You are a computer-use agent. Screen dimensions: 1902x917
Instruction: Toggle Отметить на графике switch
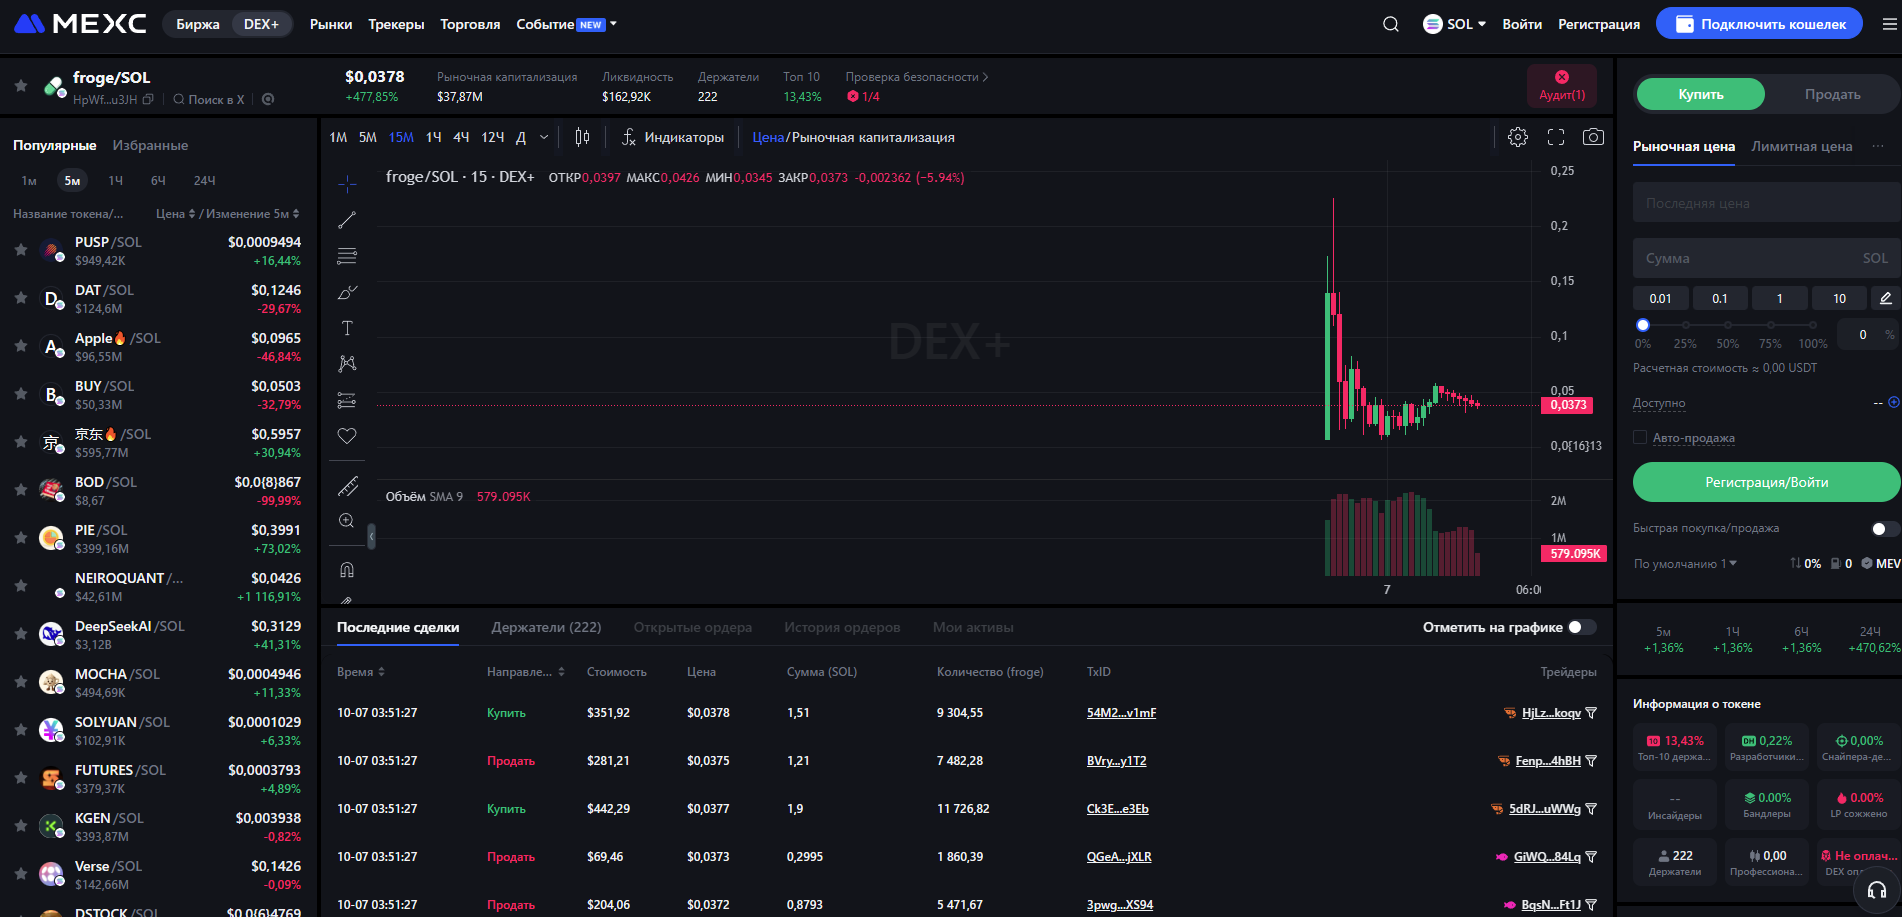pyautogui.click(x=1581, y=627)
